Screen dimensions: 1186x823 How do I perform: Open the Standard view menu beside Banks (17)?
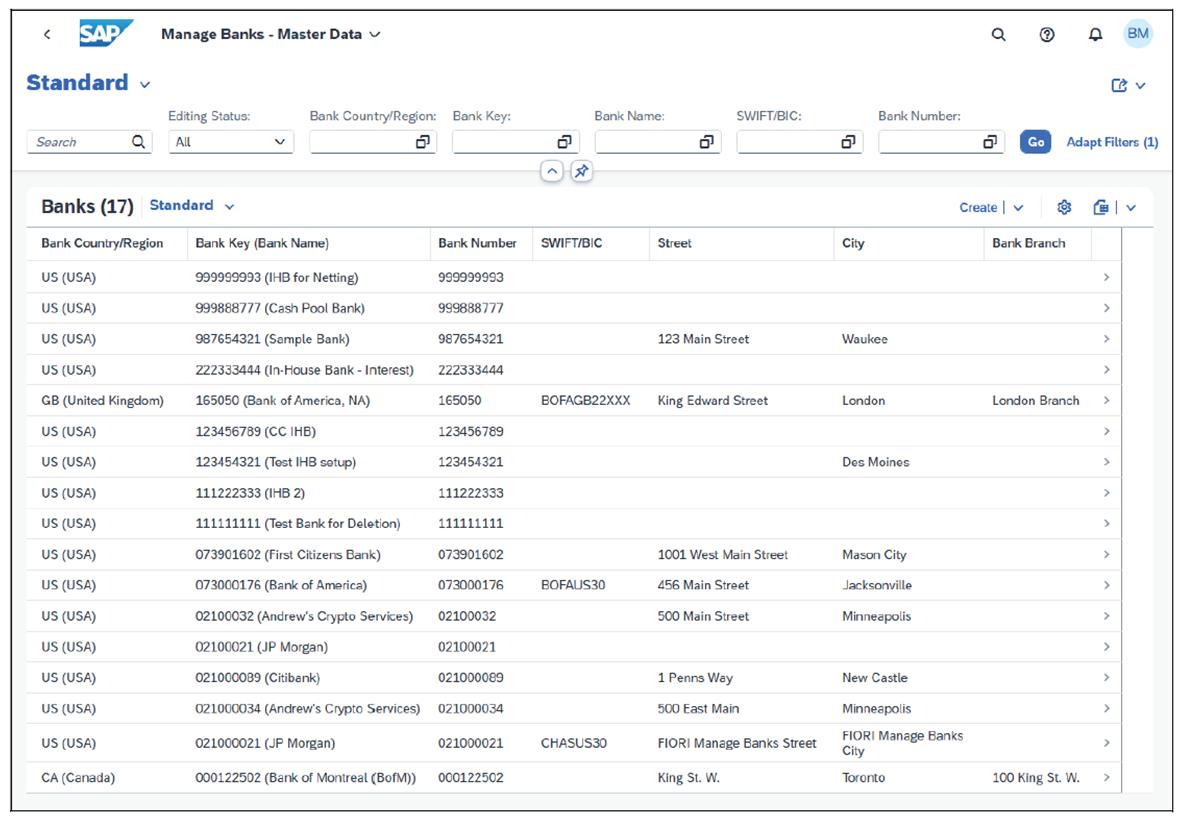coord(190,206)
